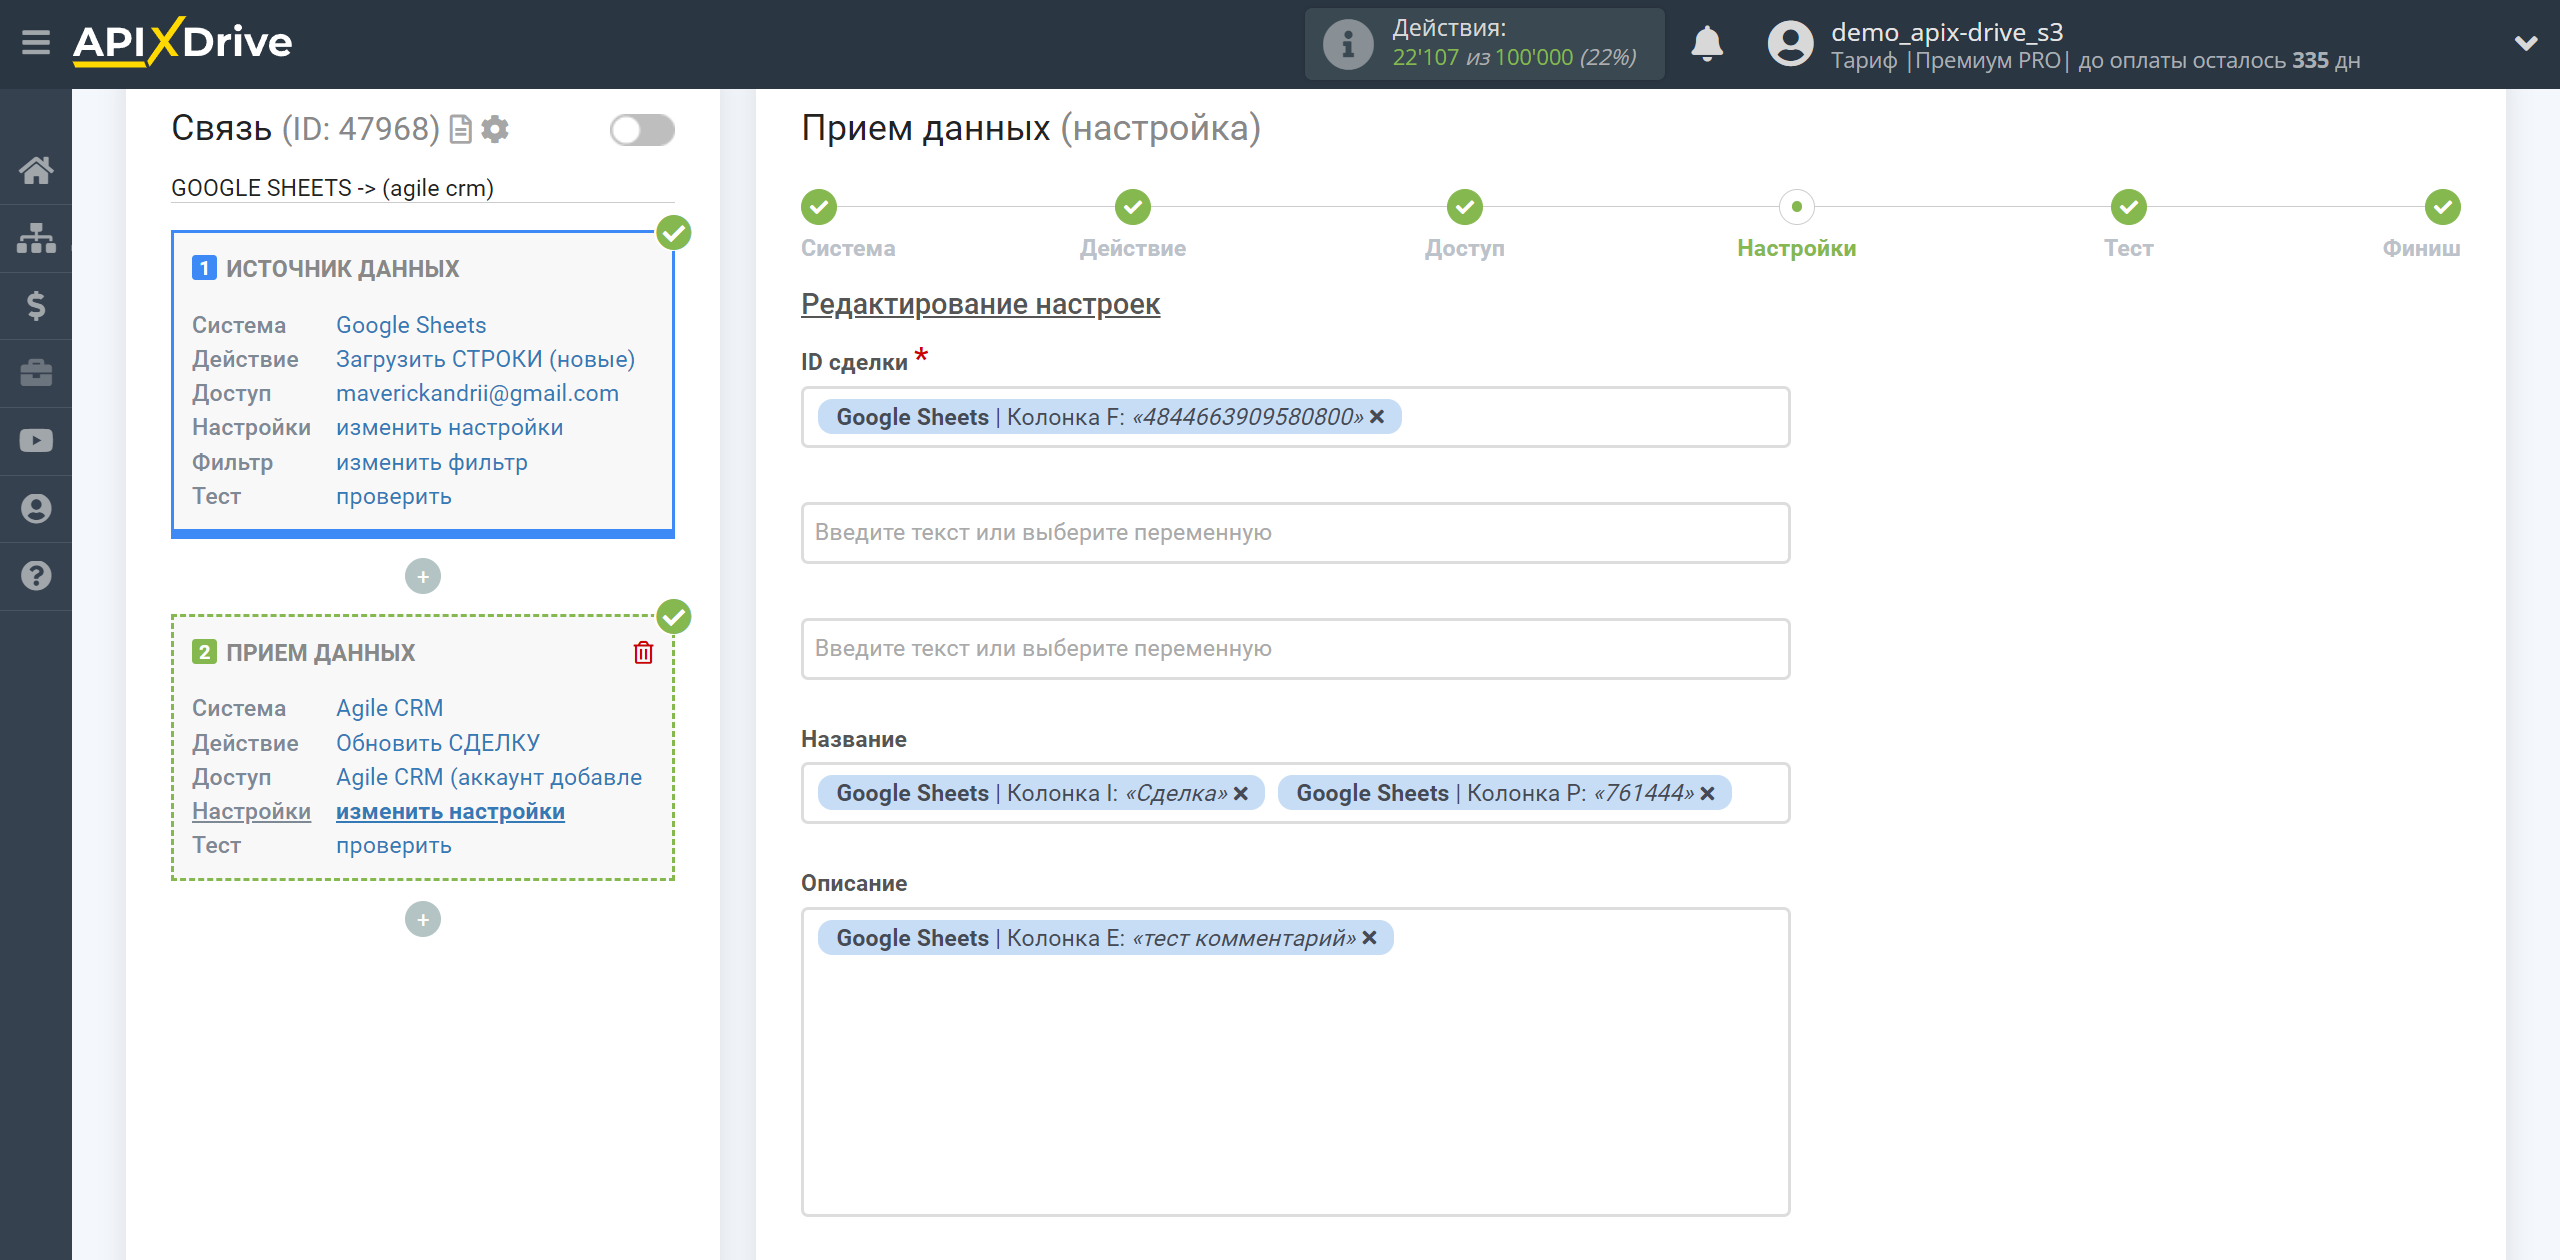Click receiver проверить test link

click(393, 845)
